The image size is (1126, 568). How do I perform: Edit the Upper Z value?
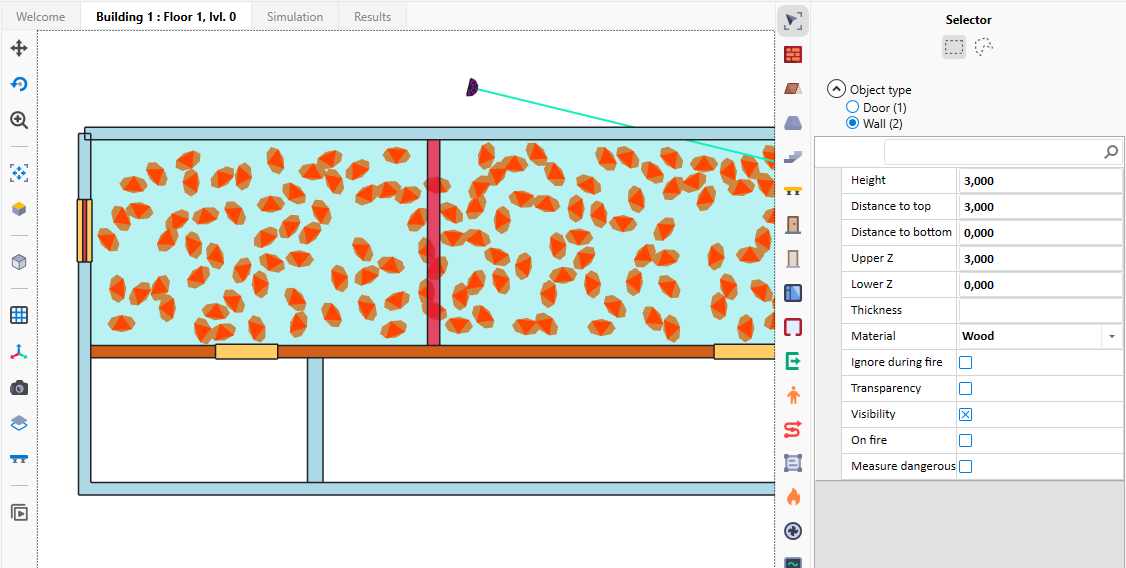(x=1040, y=259)
